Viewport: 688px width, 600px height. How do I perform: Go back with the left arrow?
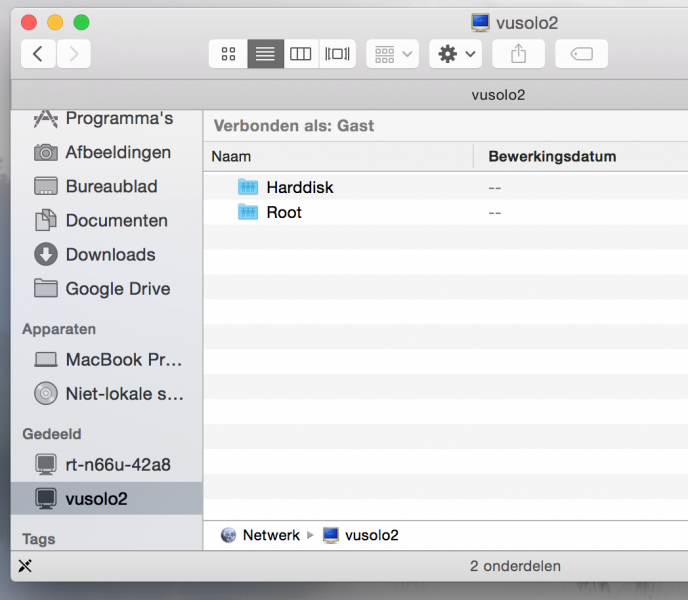(38, 54)
